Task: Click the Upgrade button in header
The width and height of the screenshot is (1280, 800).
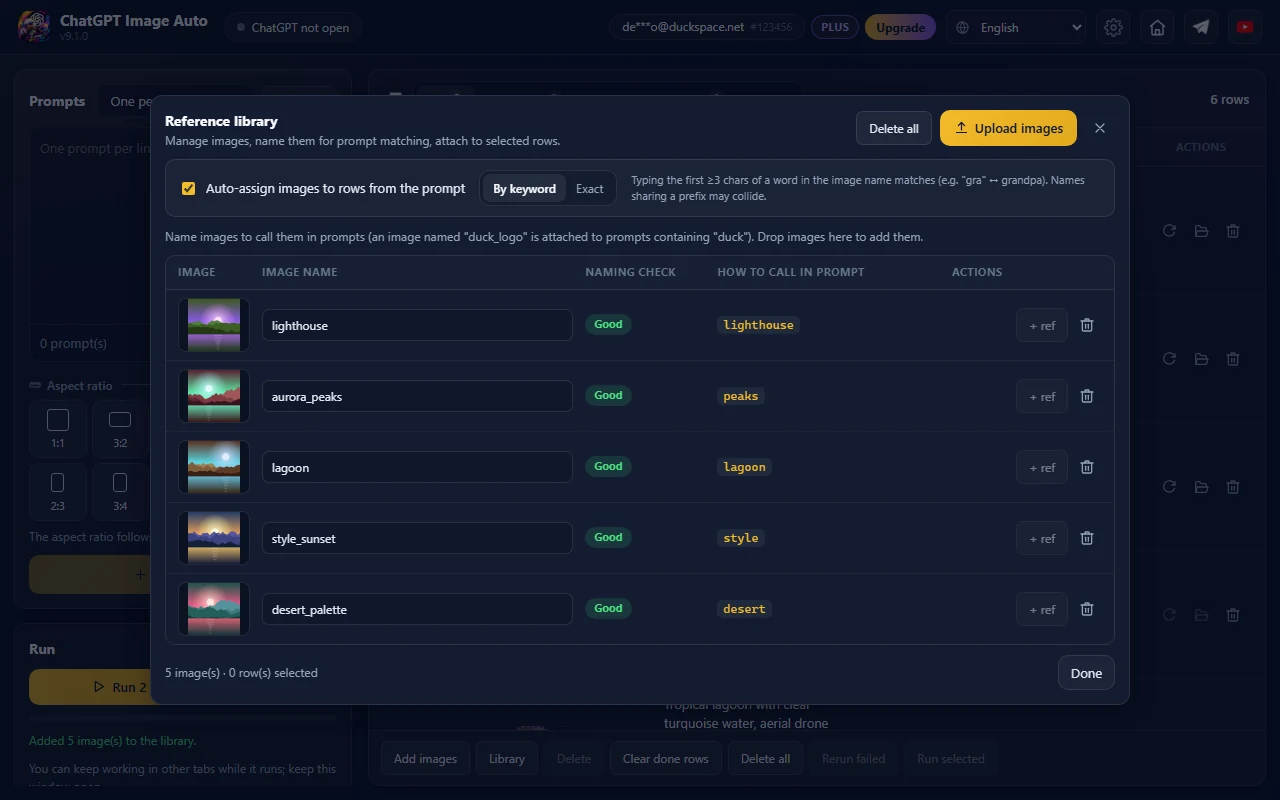Action: [900, 28]
